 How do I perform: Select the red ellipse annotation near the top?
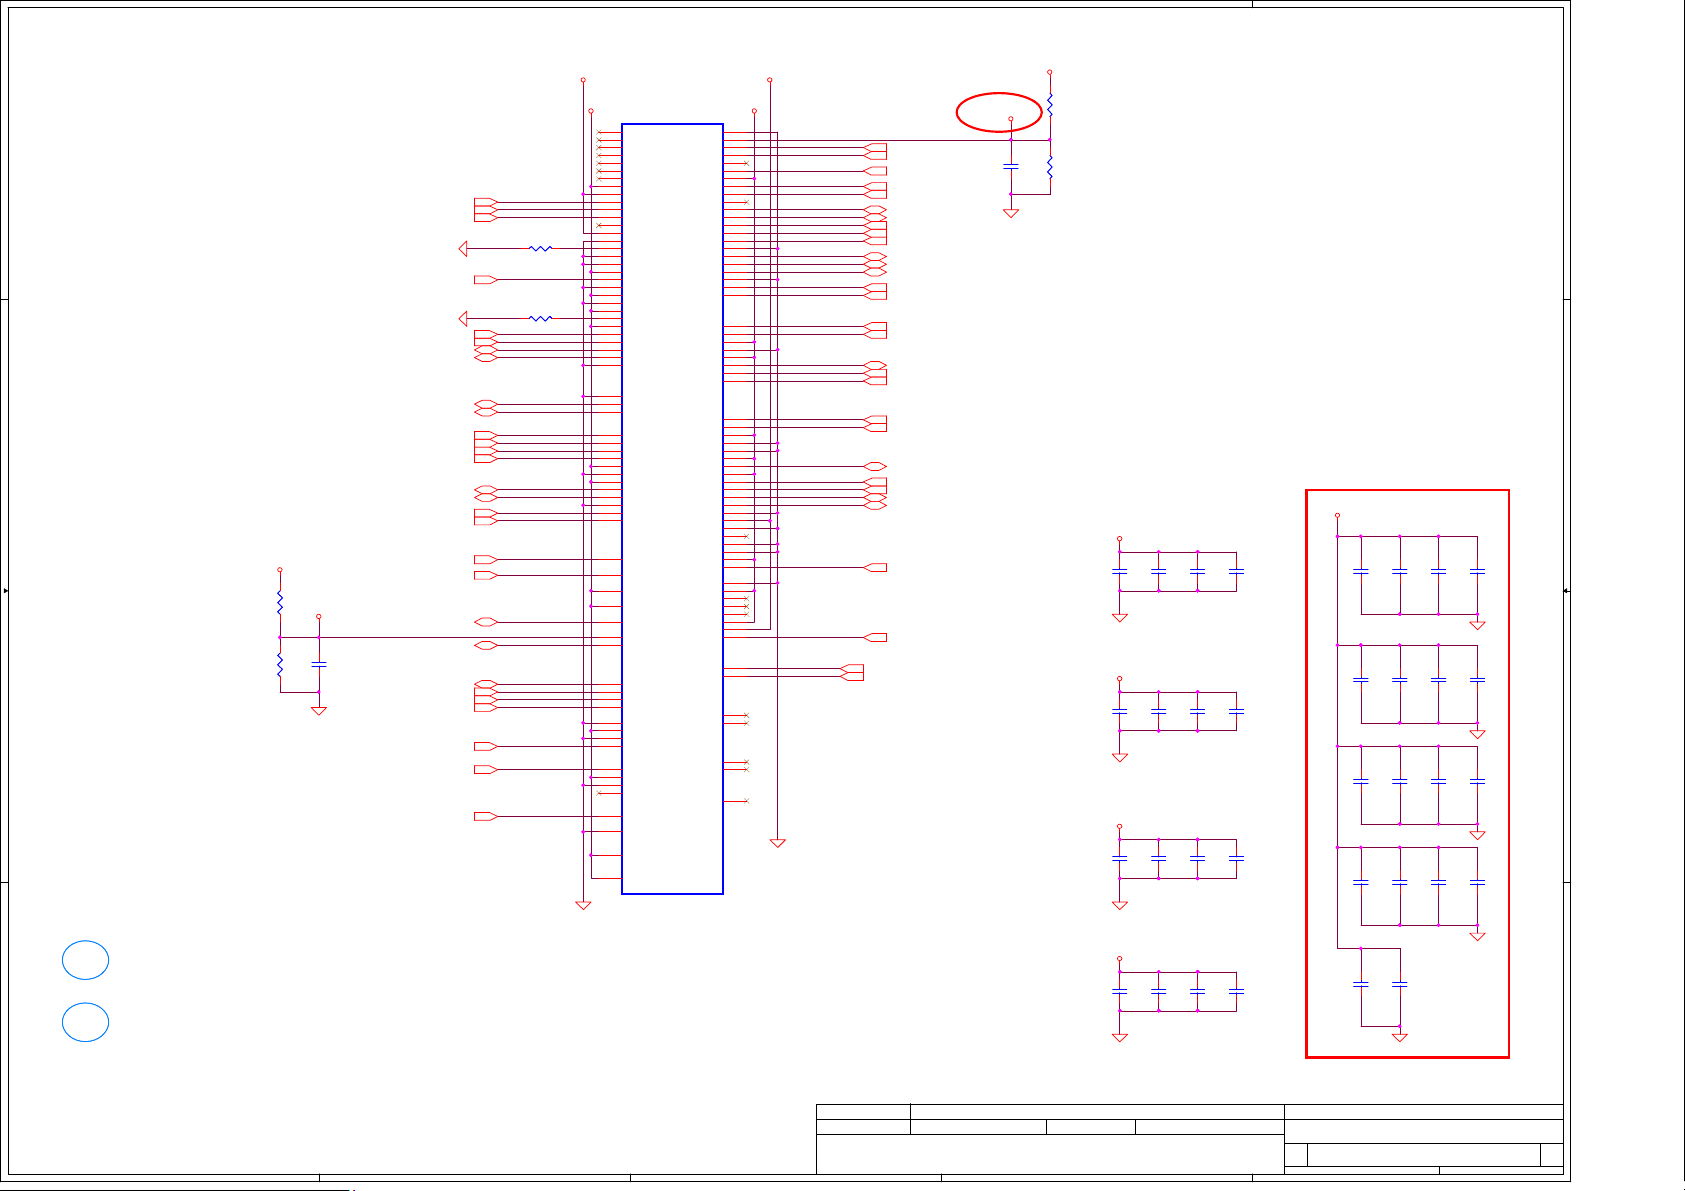click(x=999, y=112)
